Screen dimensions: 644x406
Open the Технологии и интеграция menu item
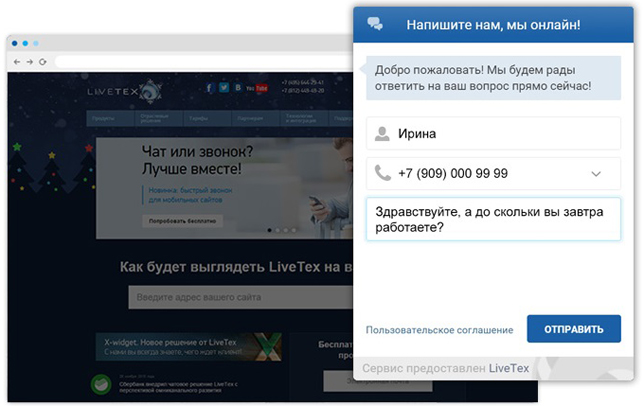304,118
